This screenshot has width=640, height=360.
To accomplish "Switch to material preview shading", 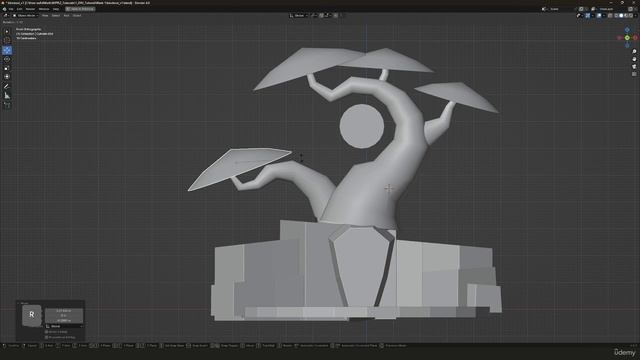I will pos(626,16).
